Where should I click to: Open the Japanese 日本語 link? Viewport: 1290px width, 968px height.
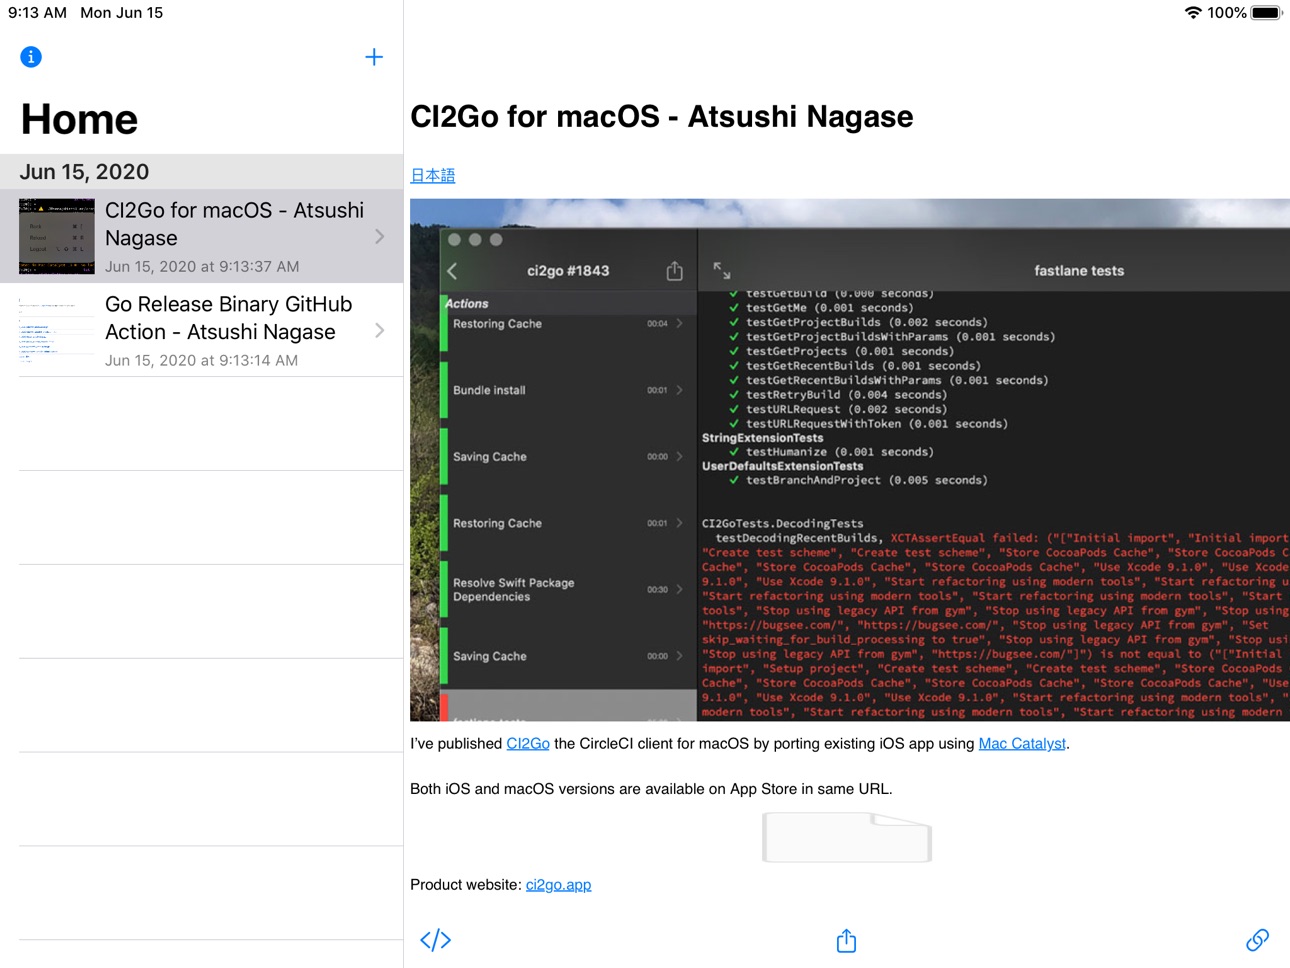[x=433, y=175]
